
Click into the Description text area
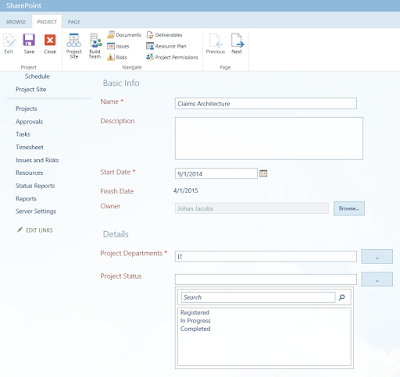pos(269,138)
